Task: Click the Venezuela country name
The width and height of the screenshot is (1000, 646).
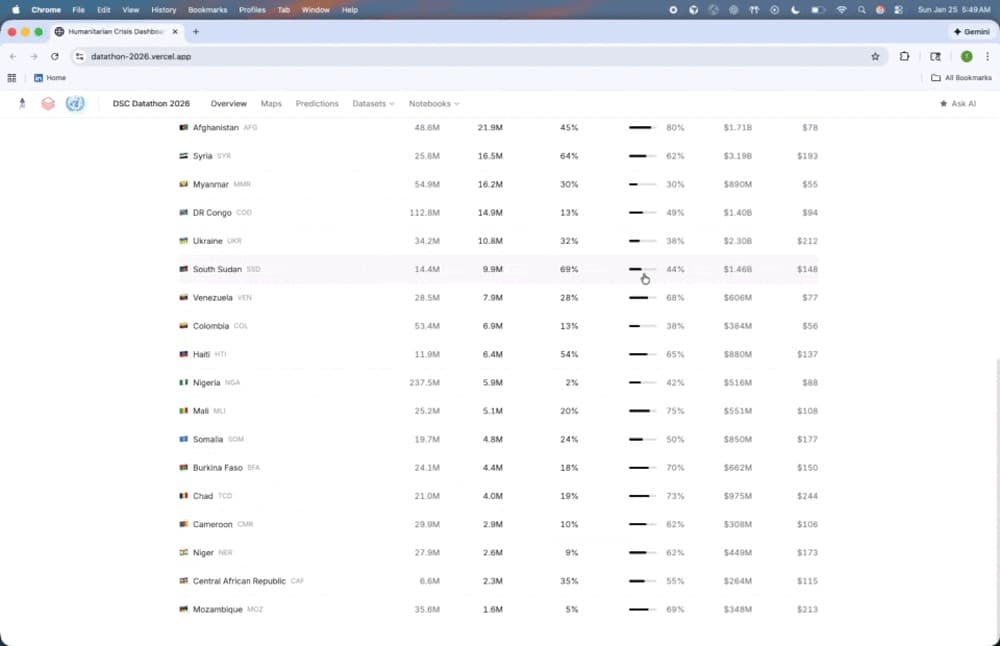Action: [x=212, y=297]
